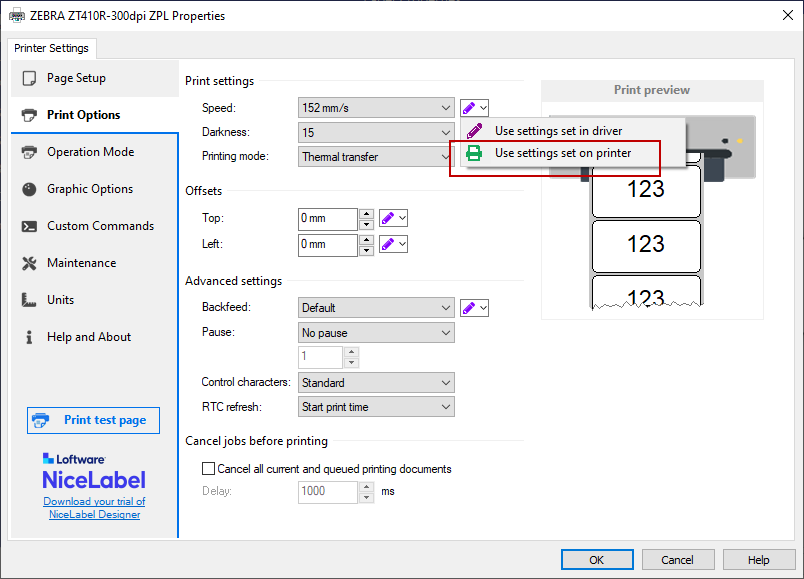Viewport: 804px width, 579px height.
Task: Click the pencil icon next to Speed
Action: (x=469, y=108)
